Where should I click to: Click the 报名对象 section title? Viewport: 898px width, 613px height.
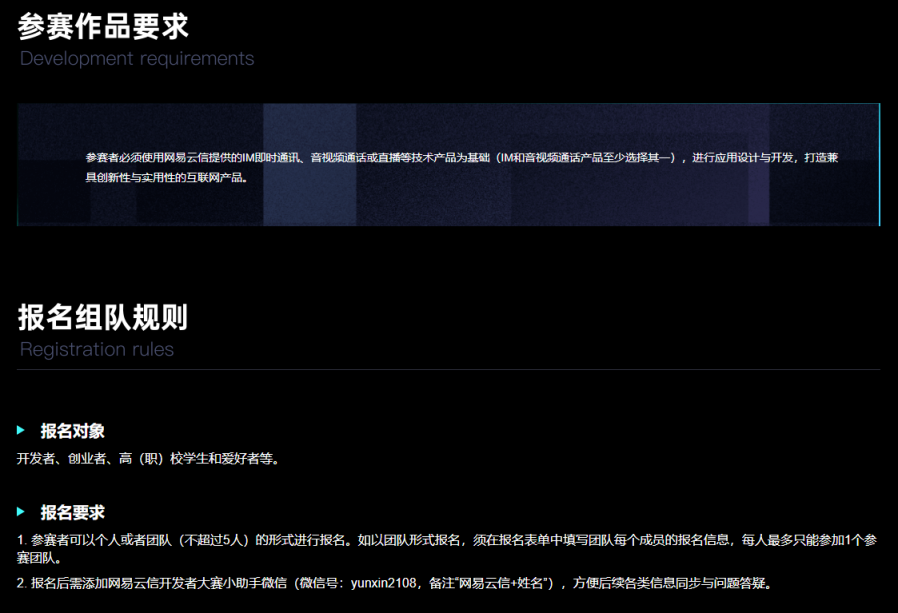point(73,431)
